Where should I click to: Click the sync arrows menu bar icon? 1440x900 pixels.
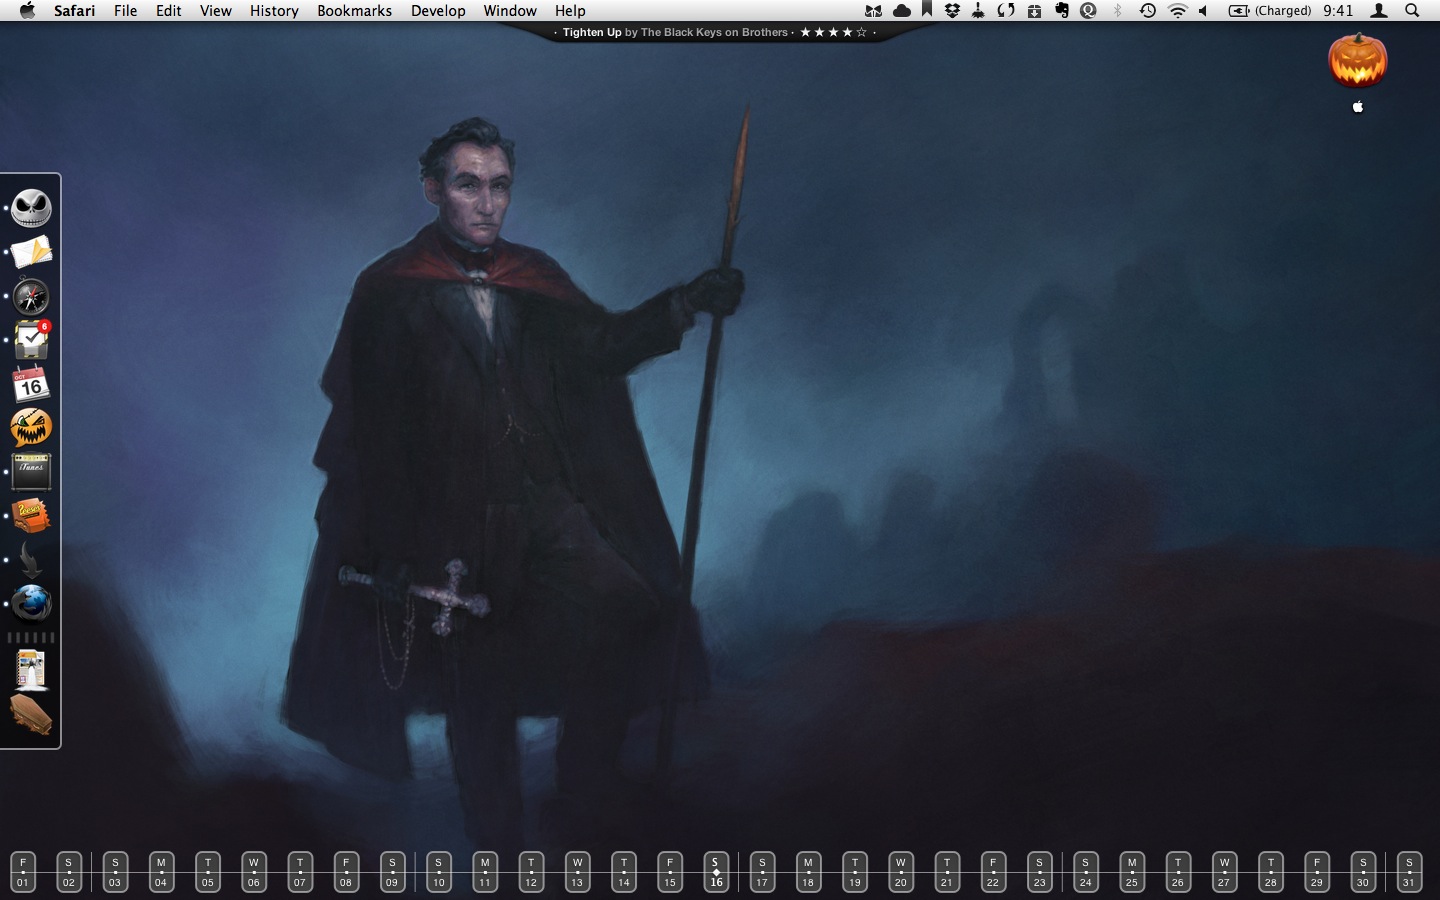(x=1006, y=11)
